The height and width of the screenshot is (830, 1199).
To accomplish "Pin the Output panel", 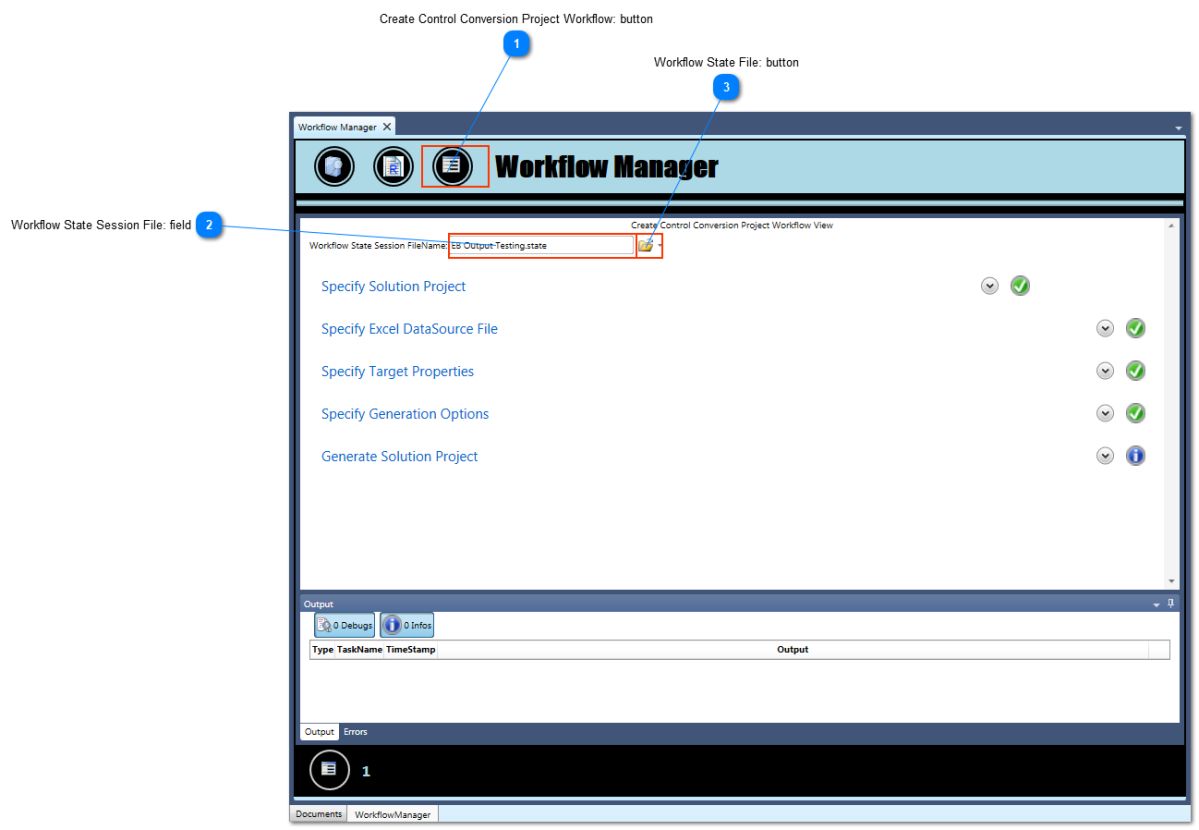I will click(x=1171, y=604).
